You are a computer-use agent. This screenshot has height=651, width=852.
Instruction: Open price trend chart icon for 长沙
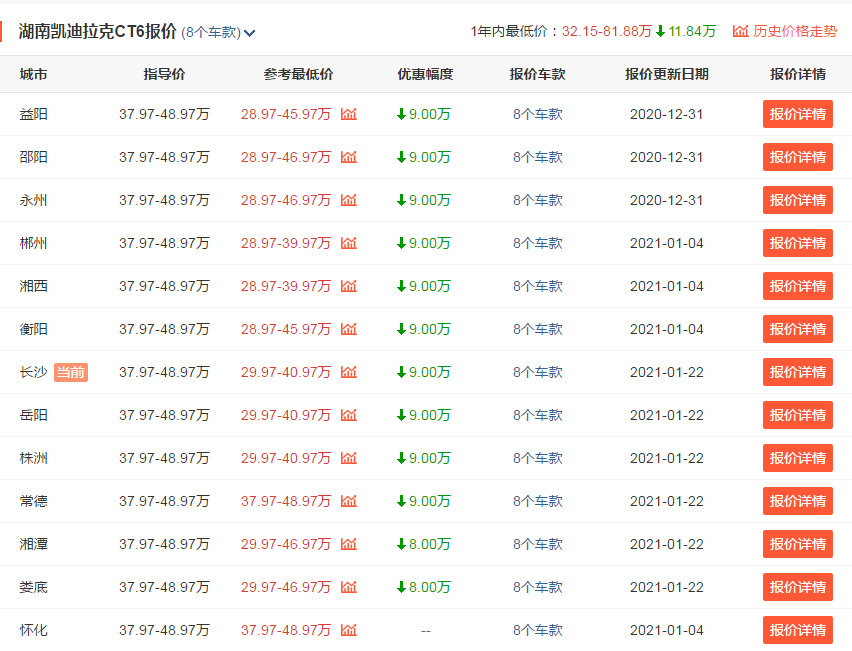[x=349, y=372]
